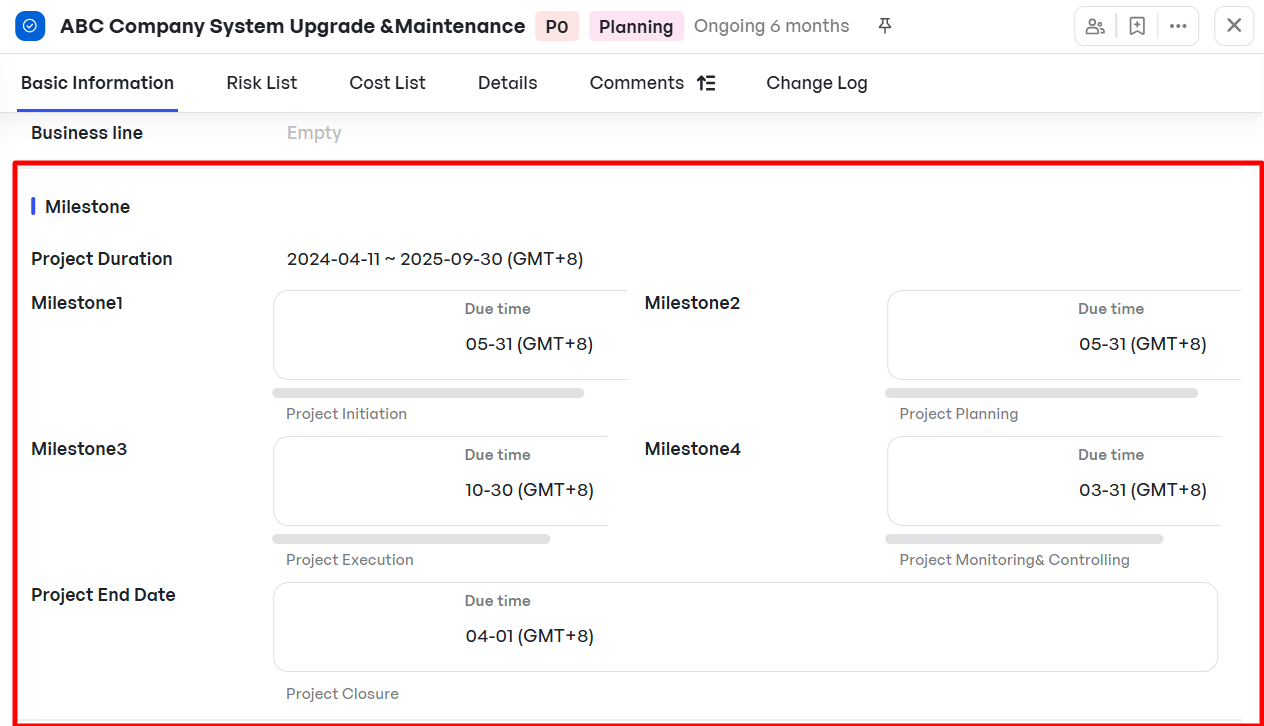View the Change Log tab

(x=817, y=83)
